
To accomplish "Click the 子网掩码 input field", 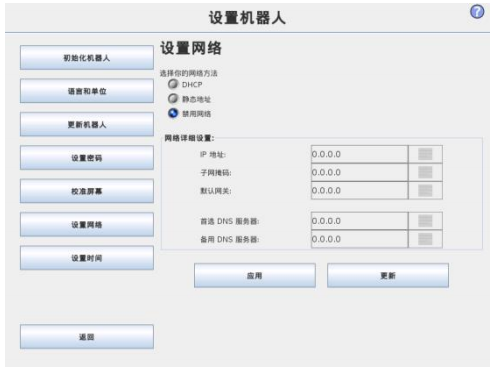I will pyautogui.click(x=359, y=172).
